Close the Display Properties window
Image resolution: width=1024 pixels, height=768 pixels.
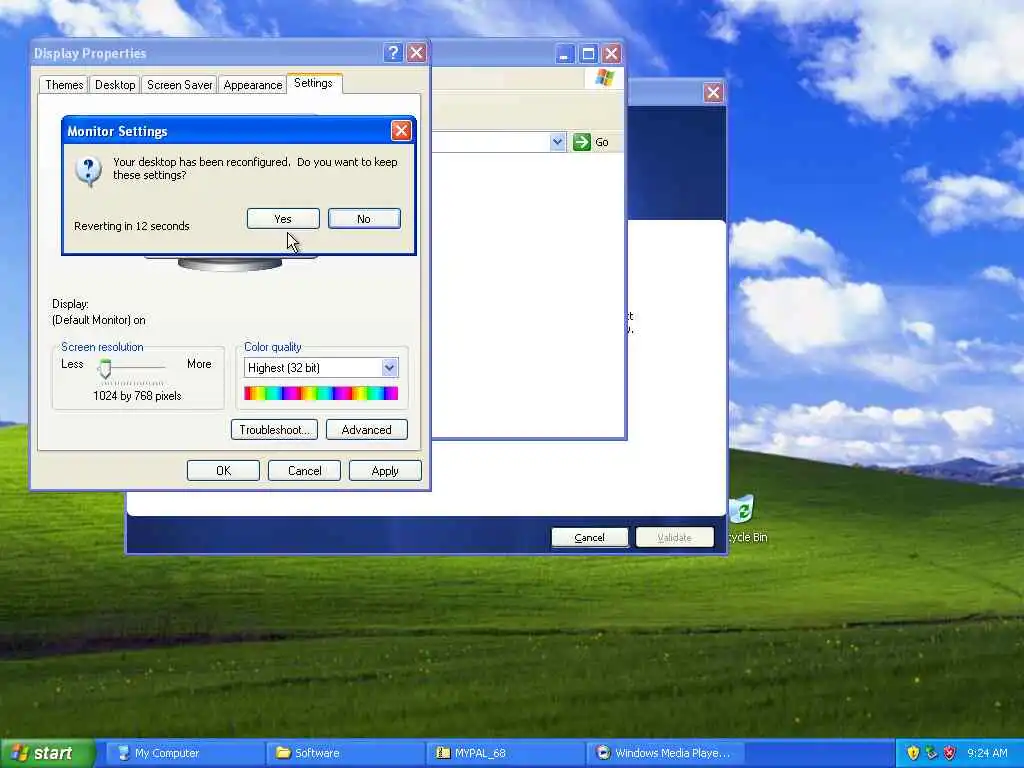click(x=417, y=53)
